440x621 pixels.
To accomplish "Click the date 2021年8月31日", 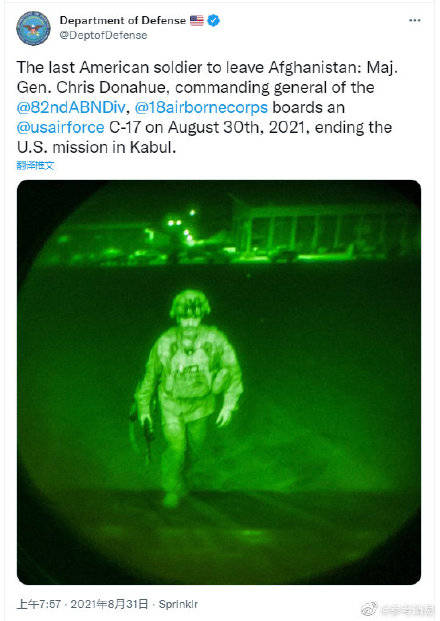I will (109, 604).
